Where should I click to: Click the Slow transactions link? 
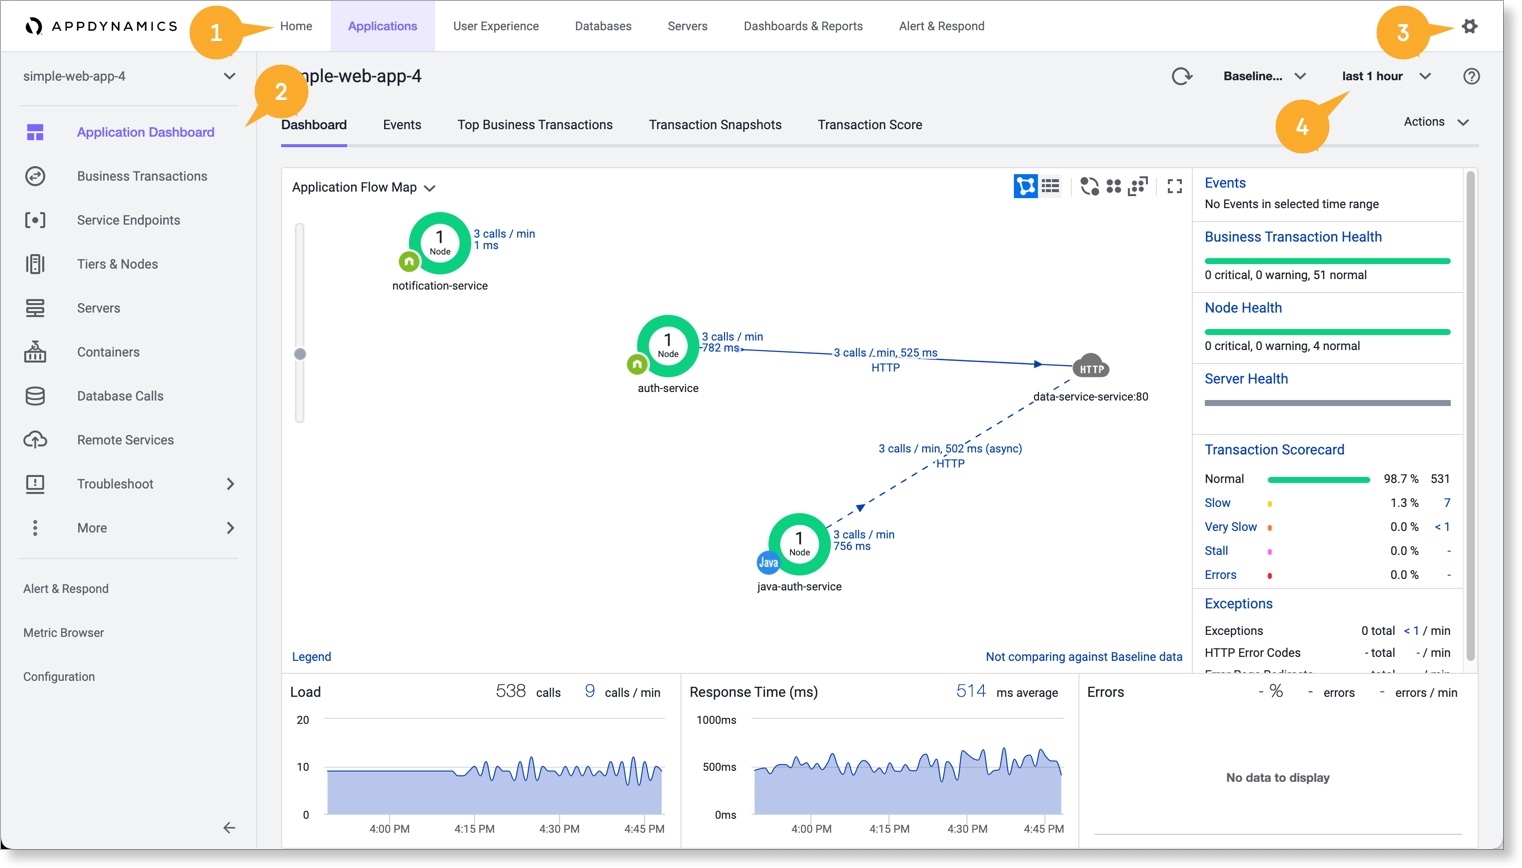1217,503
